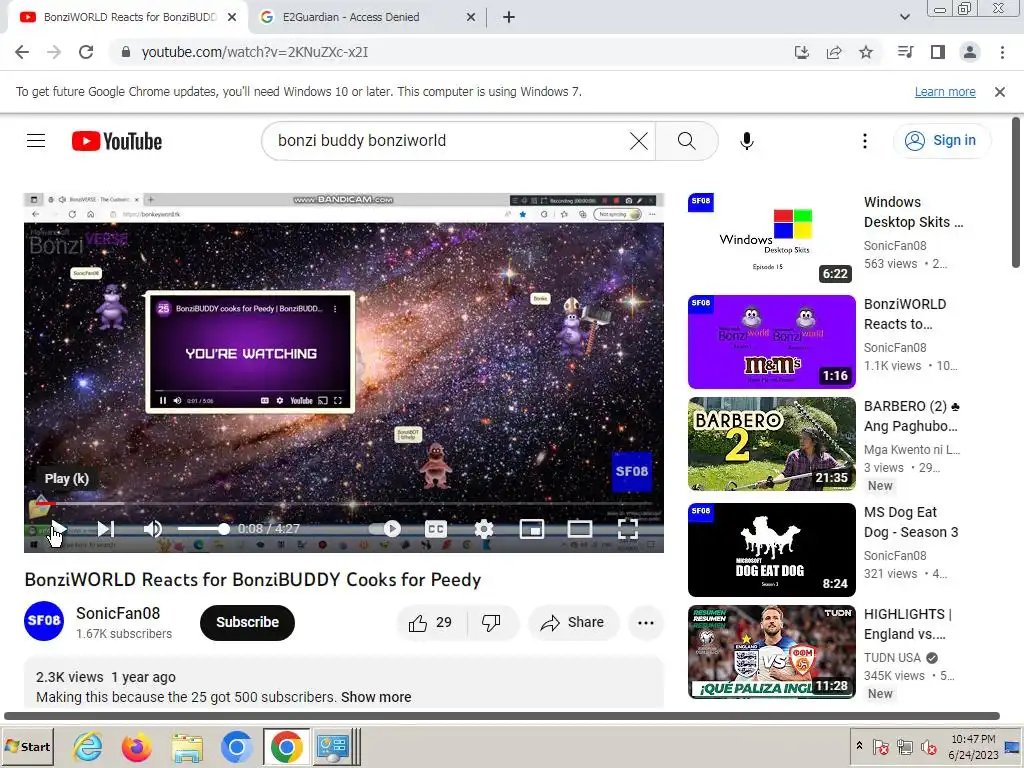Viewport: 1024px width, 768px height.
Task: Click the page vertical scrollbar
Action: tap(1016, 193)
